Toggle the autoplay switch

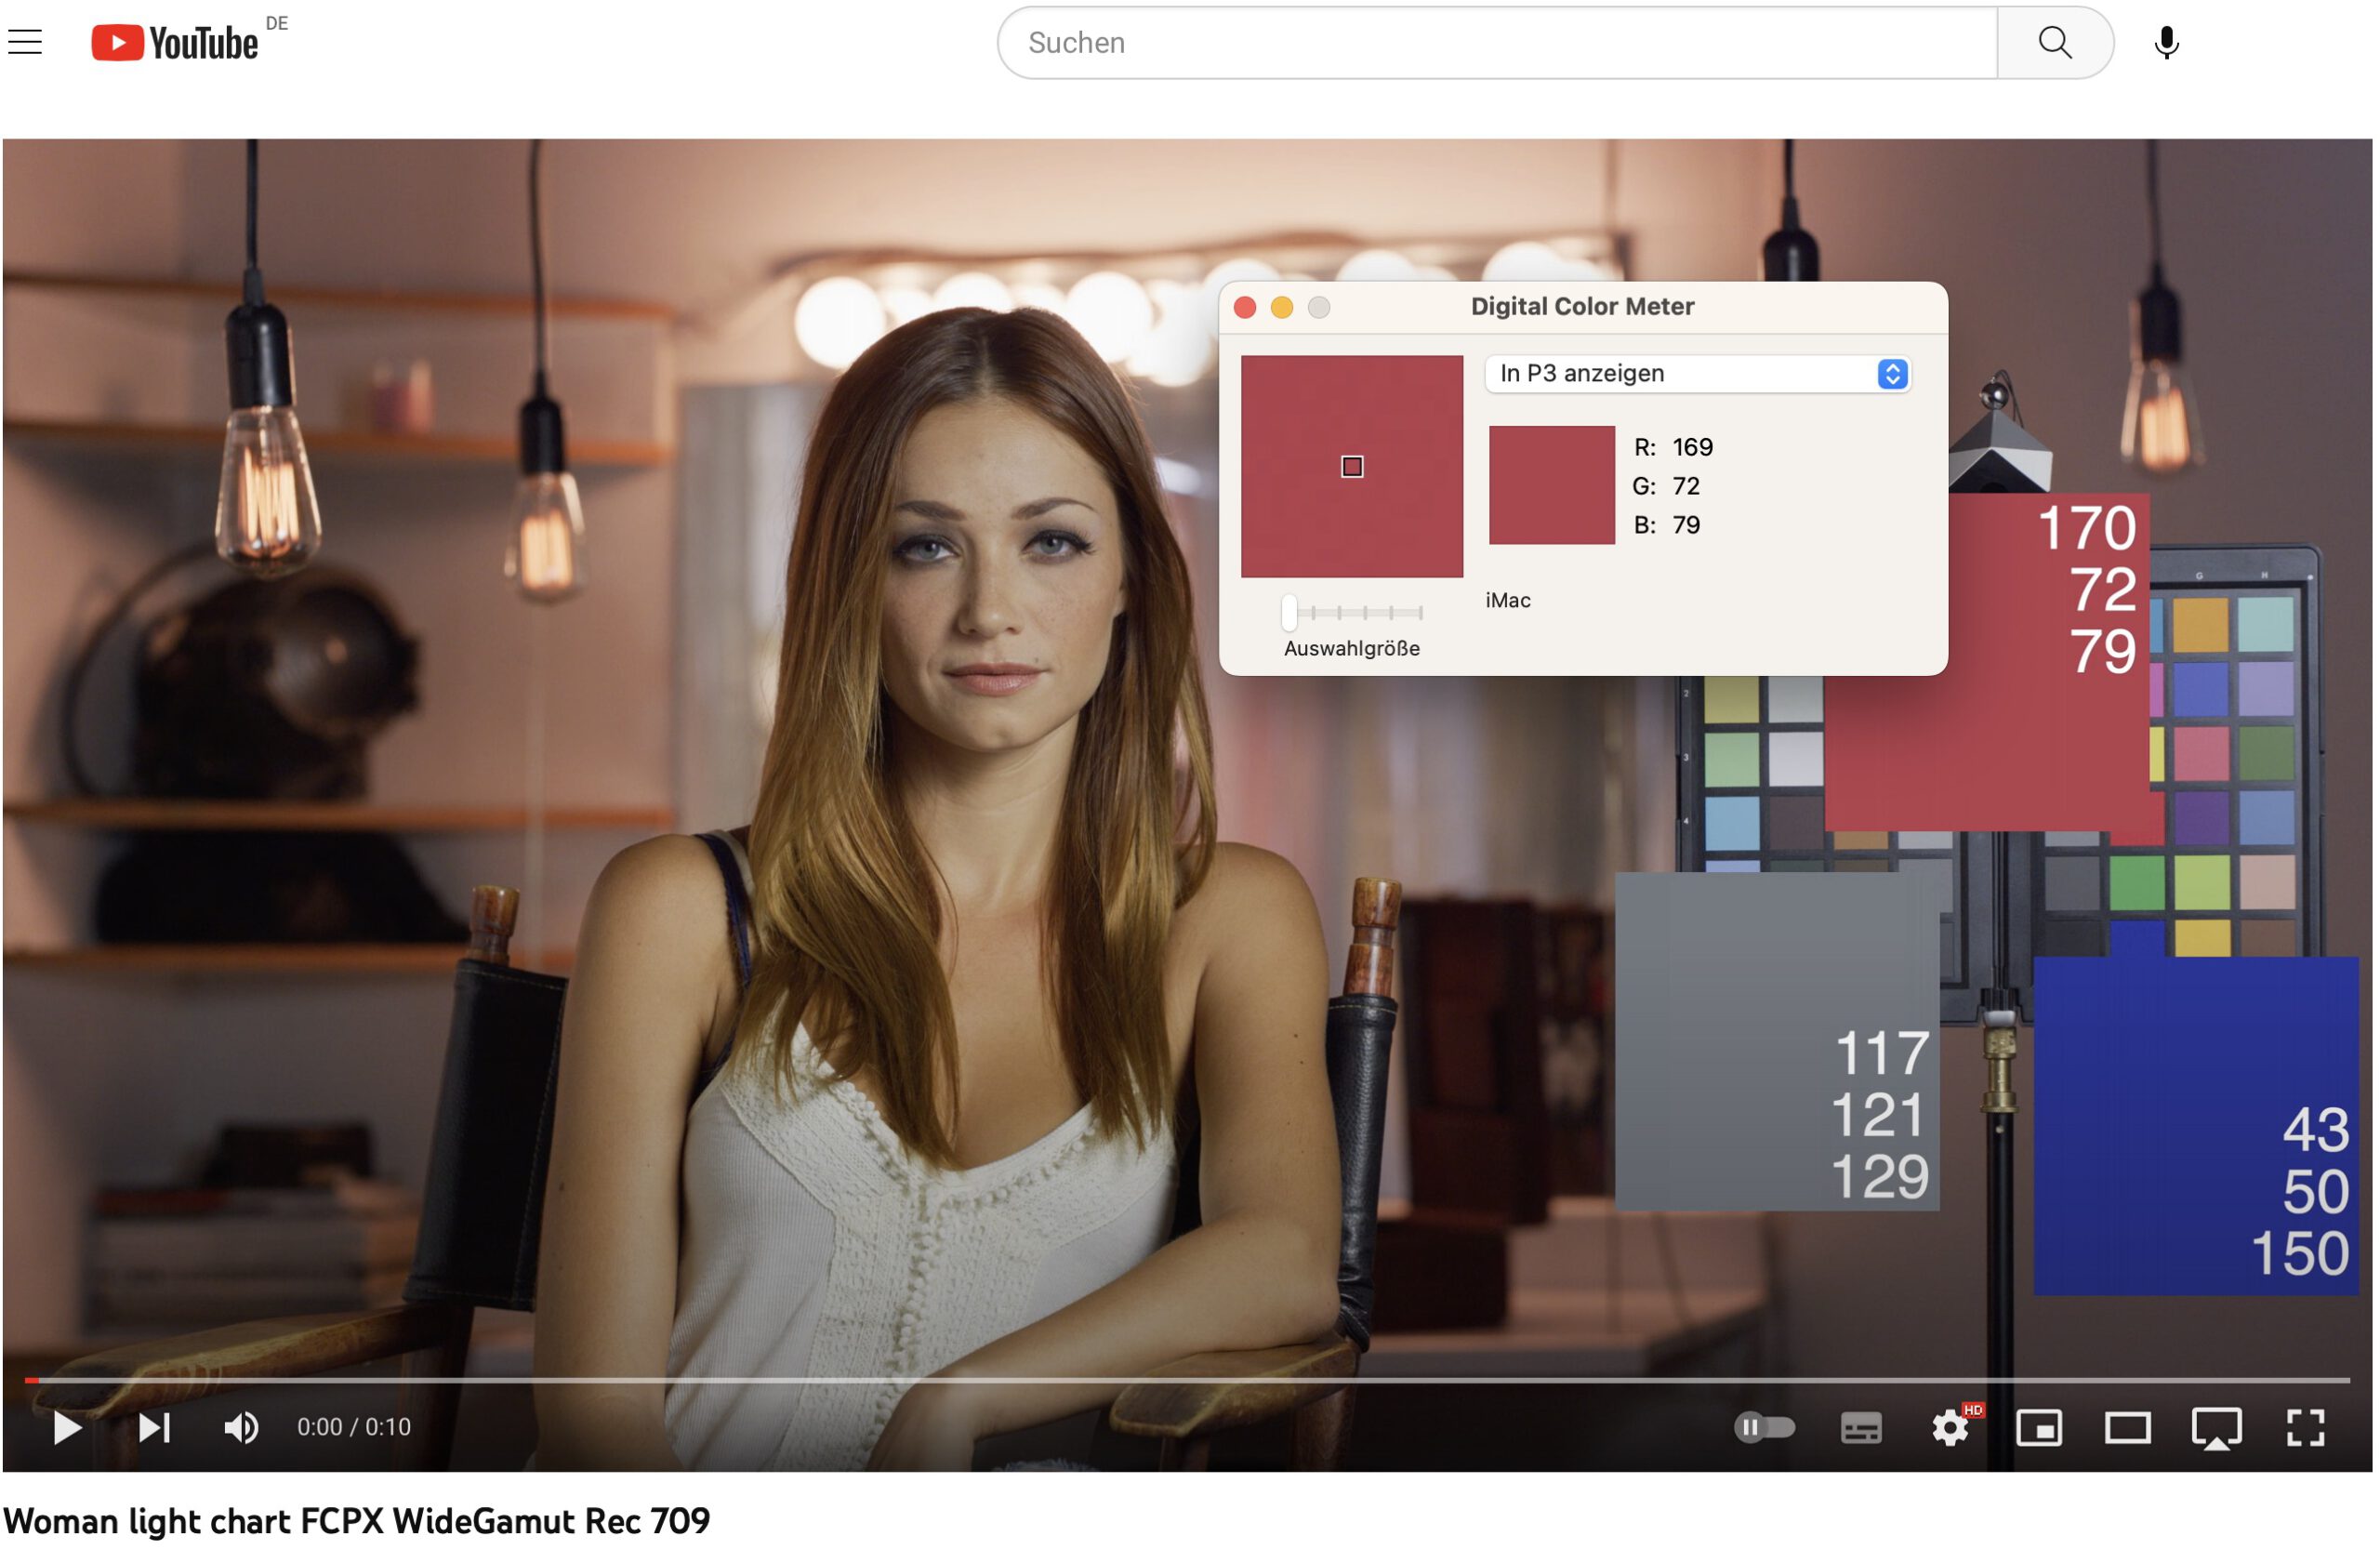coord(1764,1428)
